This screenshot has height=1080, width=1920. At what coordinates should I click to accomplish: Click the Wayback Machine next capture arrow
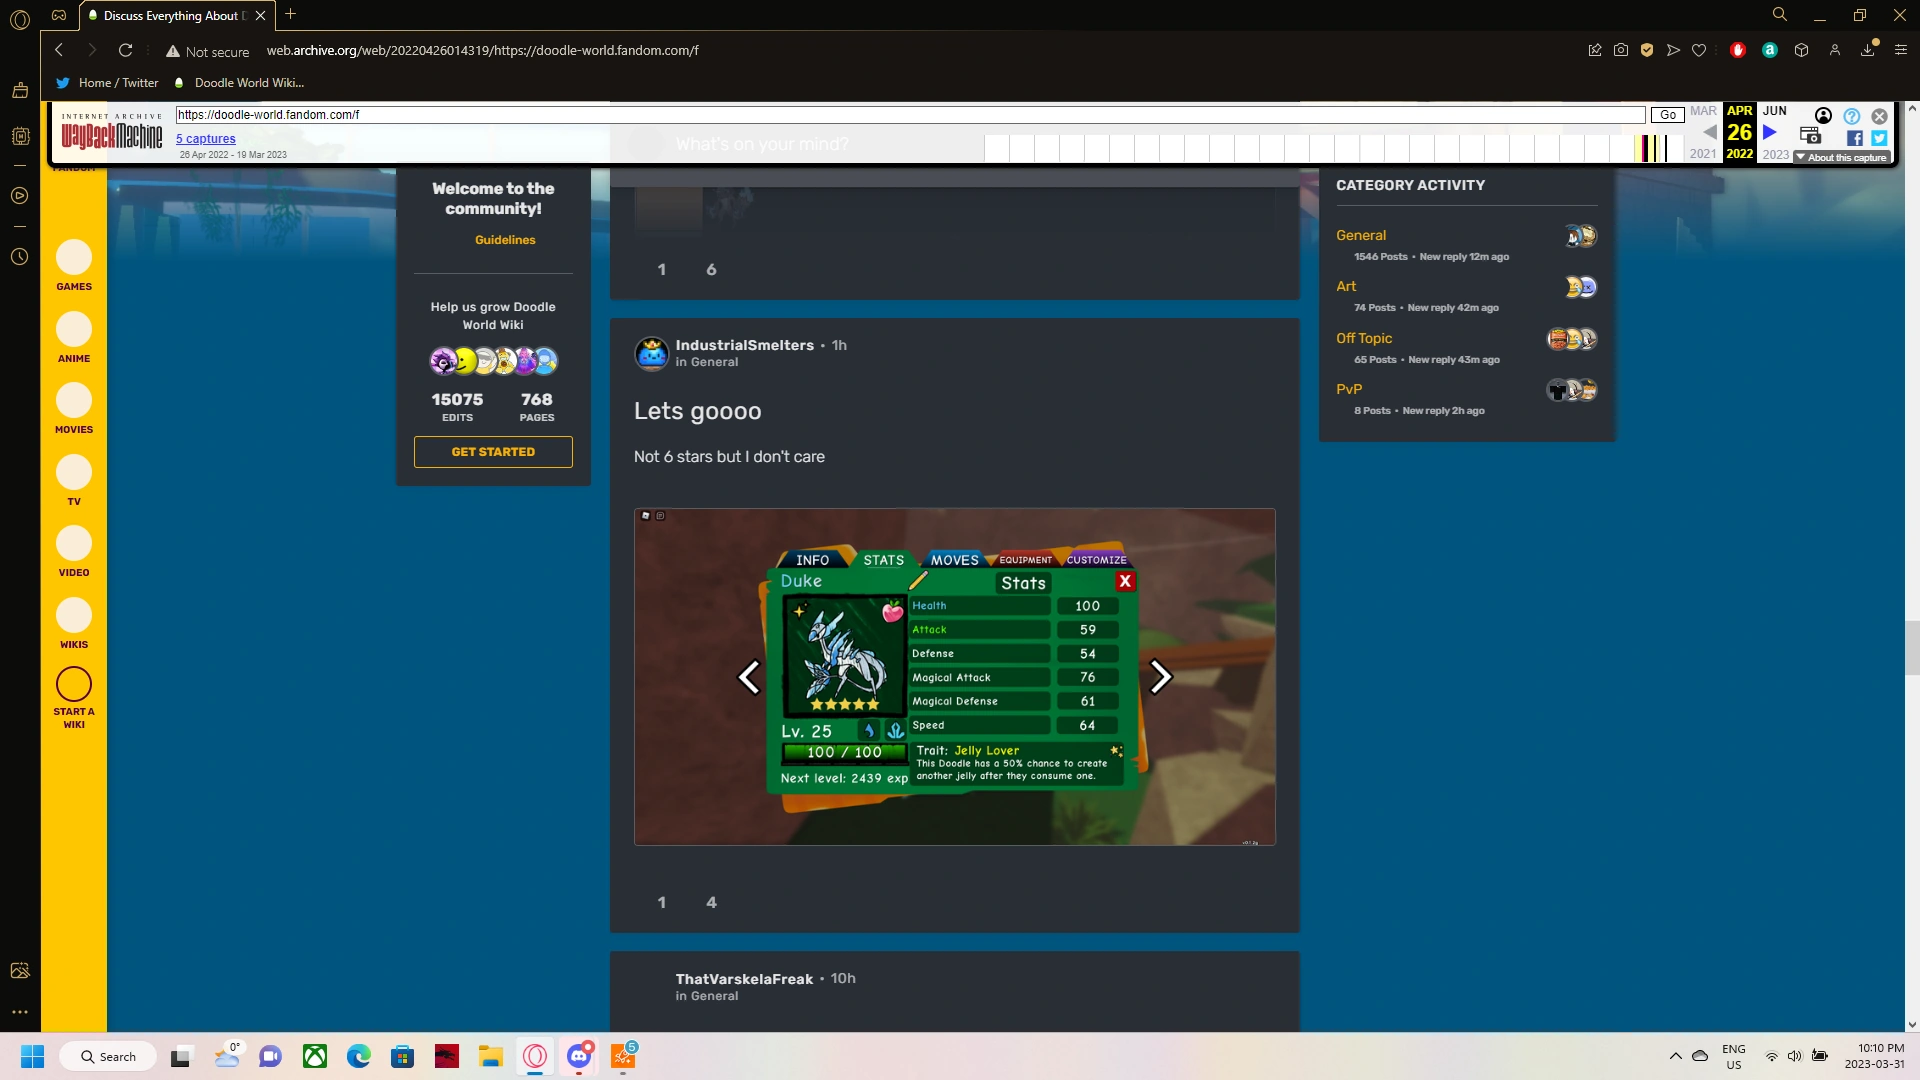(1769, 132)
